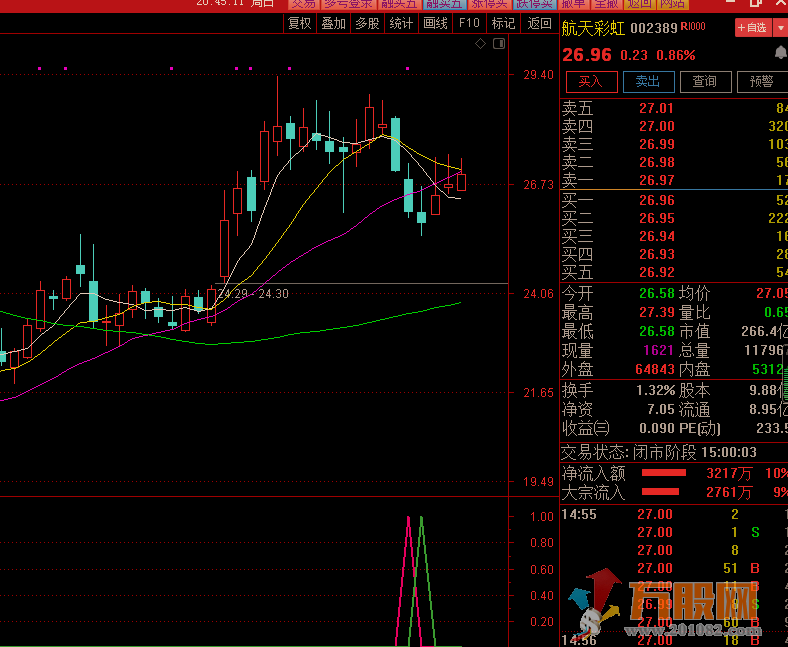Viewport: 788px width, 647px height.
Task: Click the 24.29 - 24.30 gap label
Action: 253,294
